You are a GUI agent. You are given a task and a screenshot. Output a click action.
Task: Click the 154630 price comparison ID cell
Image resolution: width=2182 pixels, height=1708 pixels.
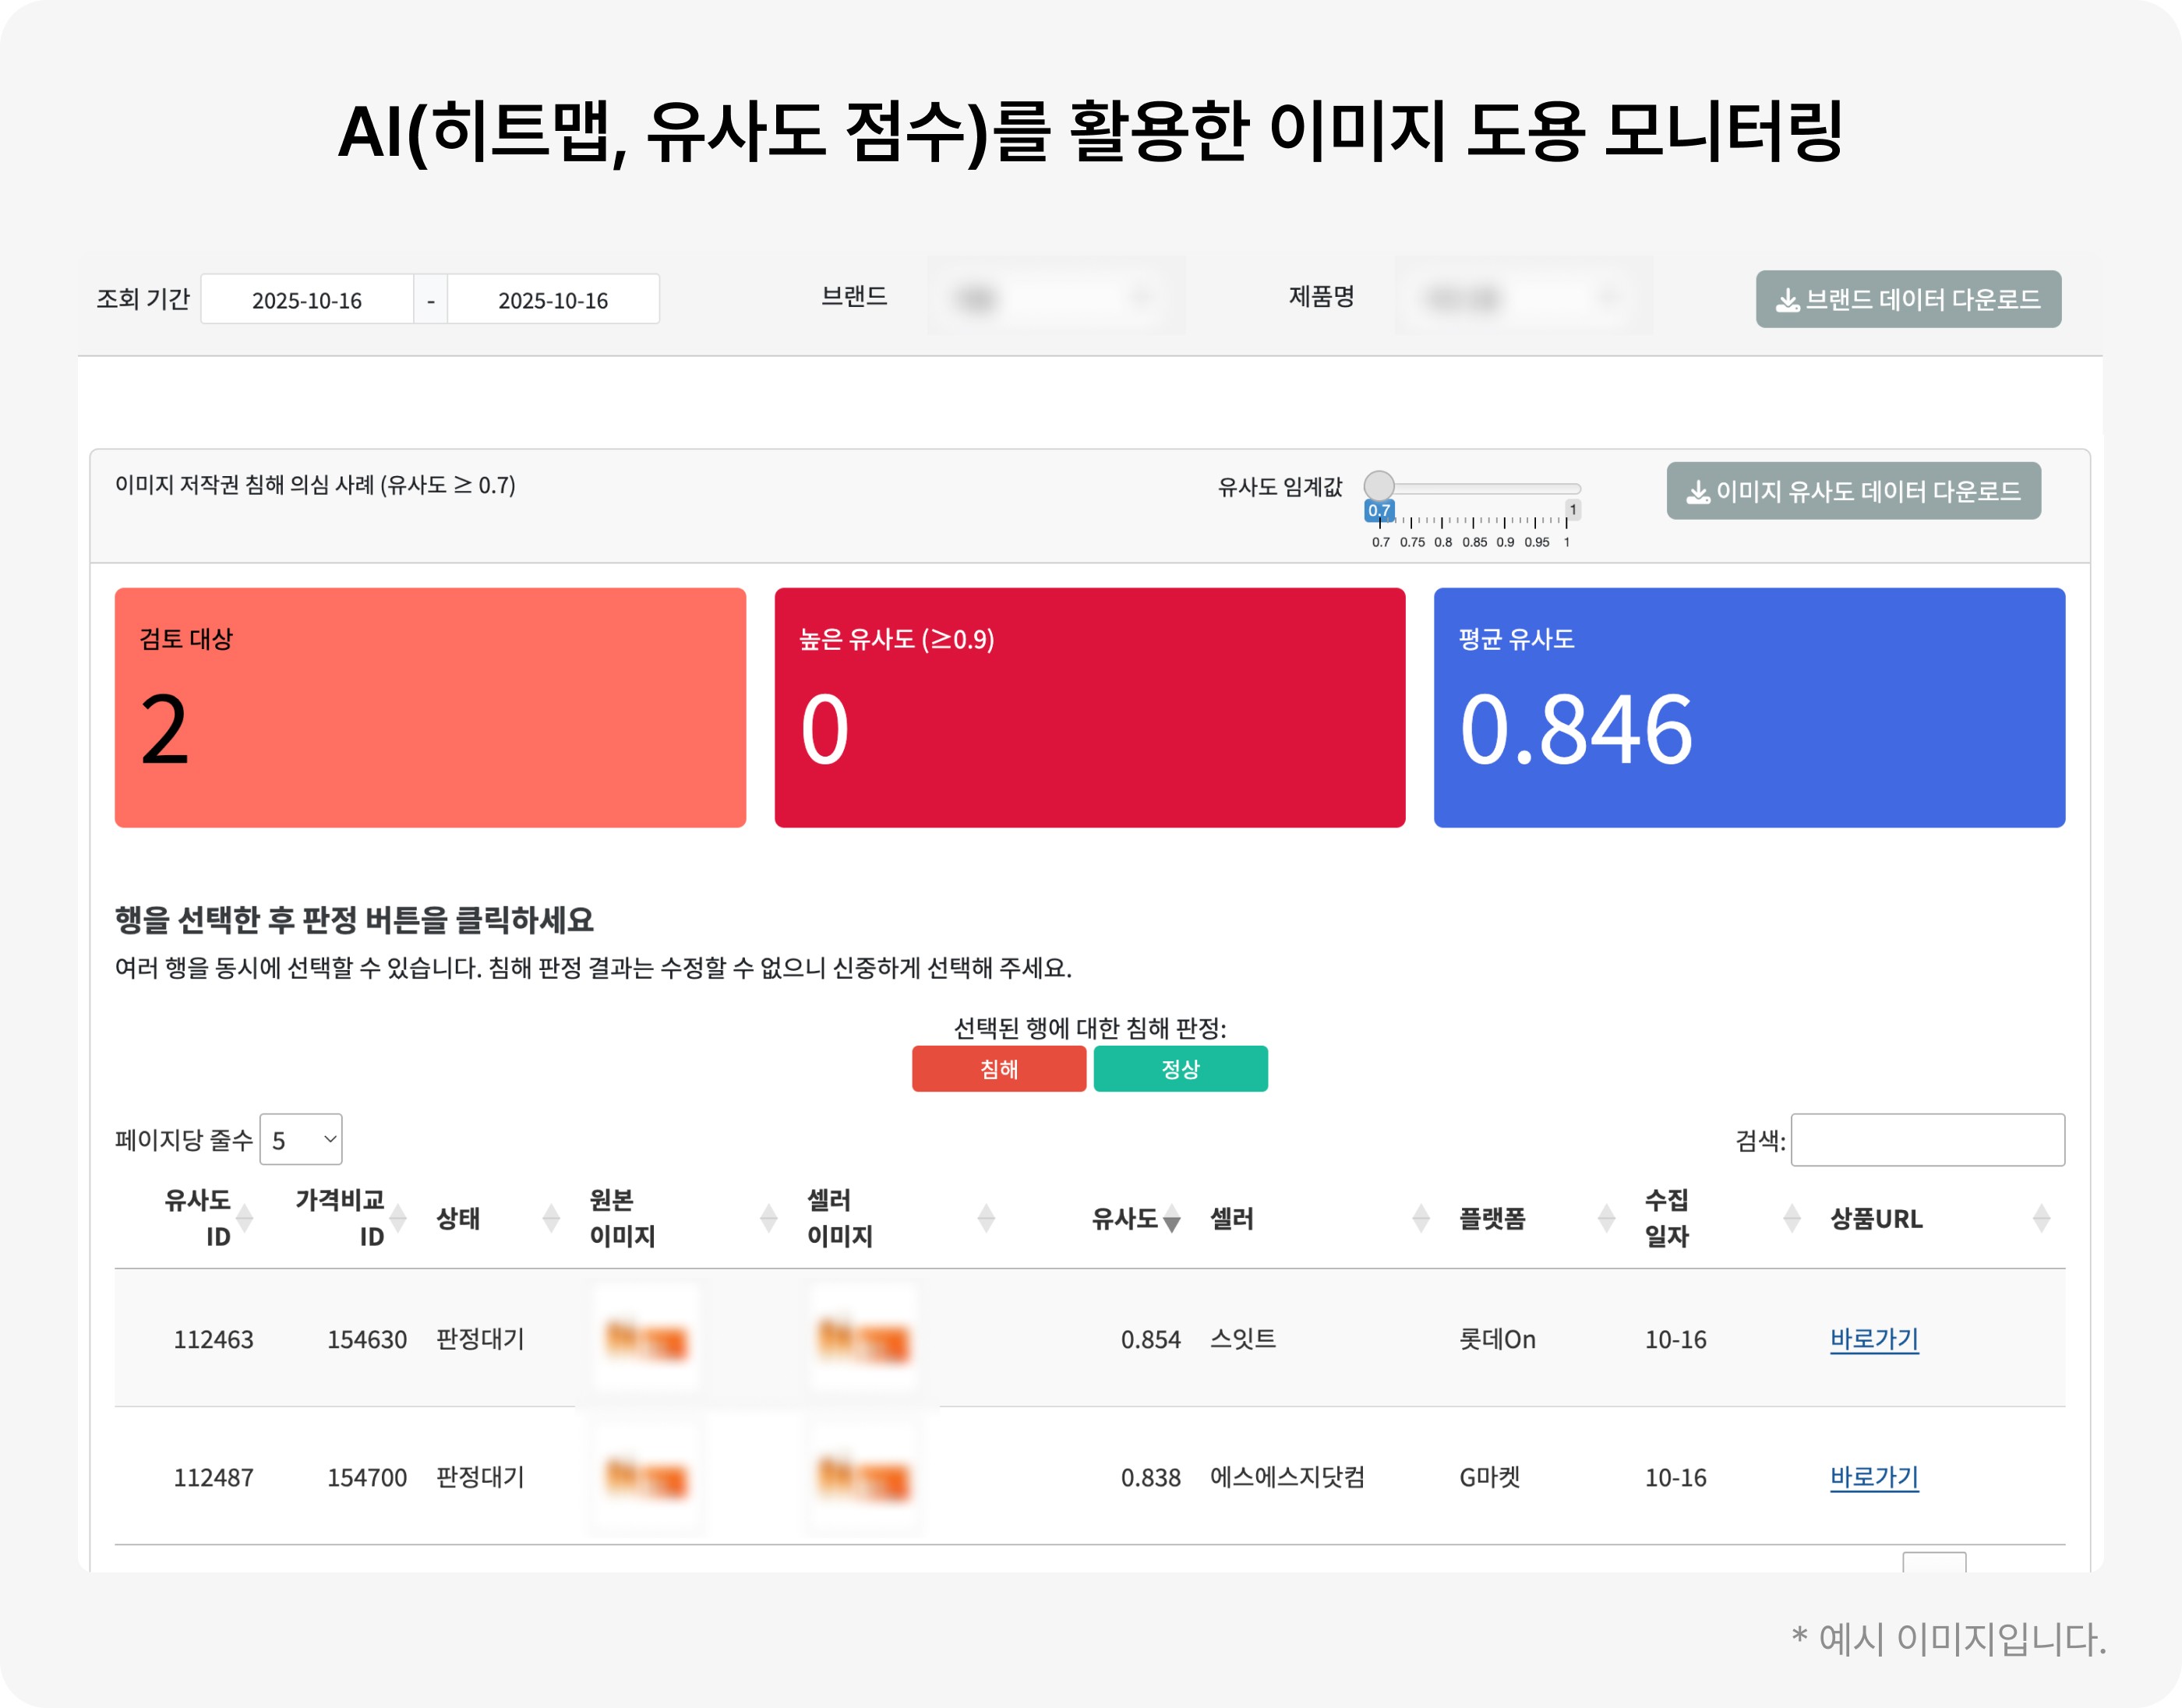tap(367, 1339)
